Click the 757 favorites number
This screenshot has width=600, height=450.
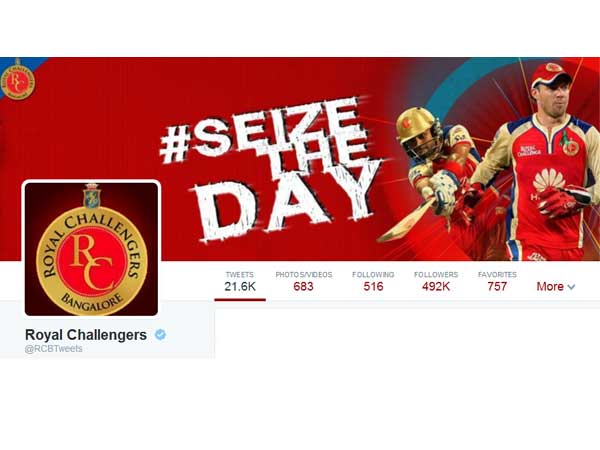[x=497, y=287]
